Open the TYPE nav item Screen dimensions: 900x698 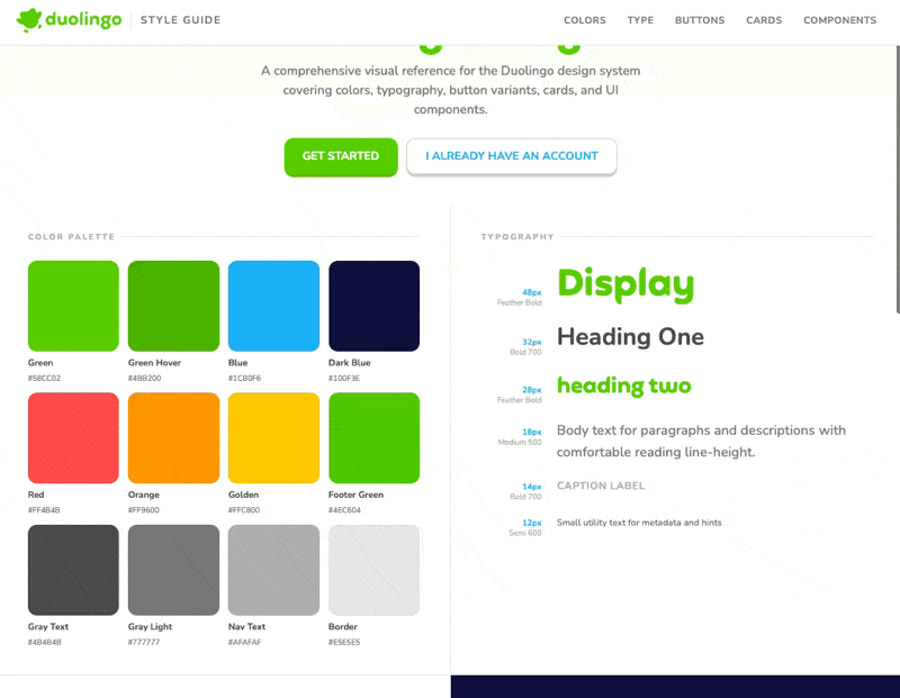[640, 20]
